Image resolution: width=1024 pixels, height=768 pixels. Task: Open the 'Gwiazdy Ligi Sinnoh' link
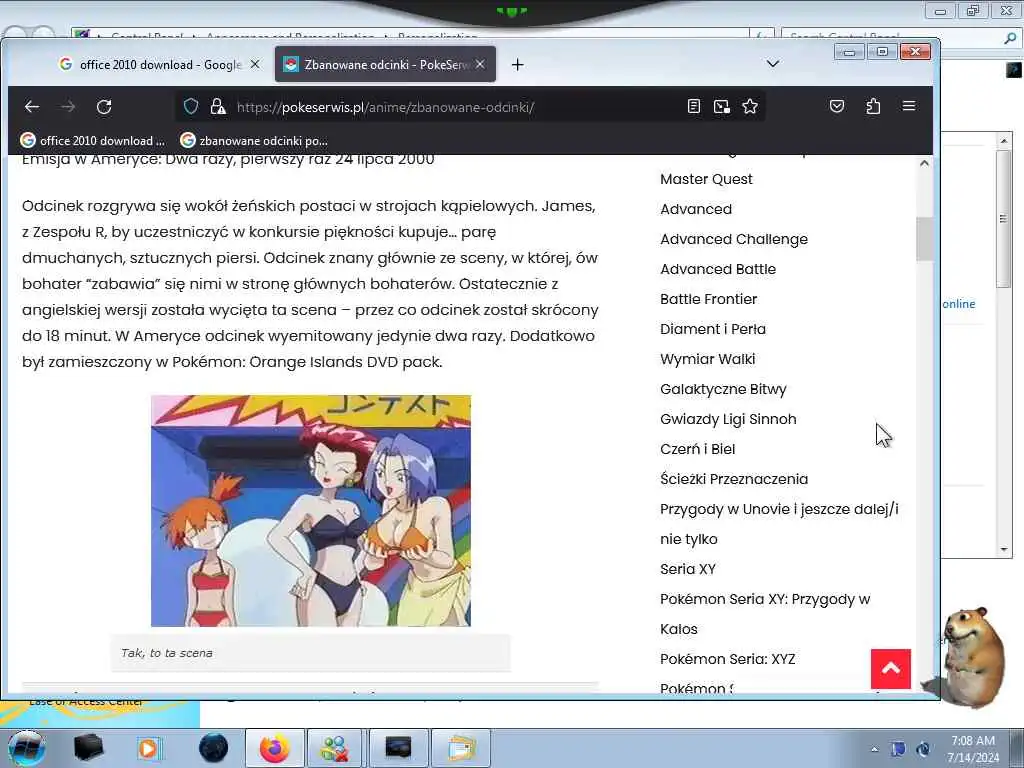pos(728,419)
